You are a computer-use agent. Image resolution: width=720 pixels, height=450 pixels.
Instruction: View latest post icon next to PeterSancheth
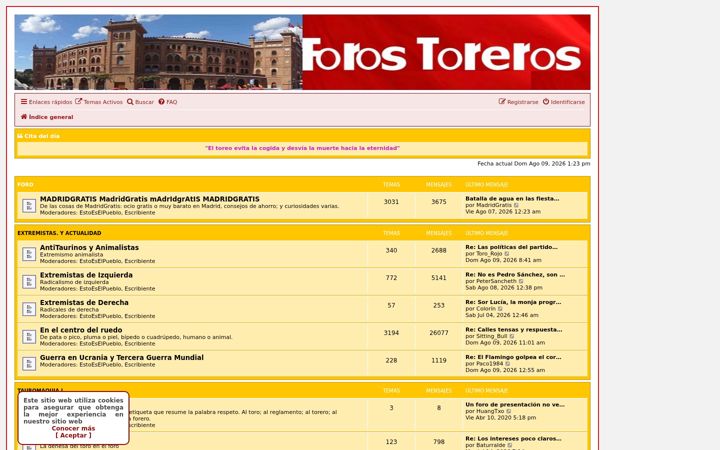[x=522, y=281]
